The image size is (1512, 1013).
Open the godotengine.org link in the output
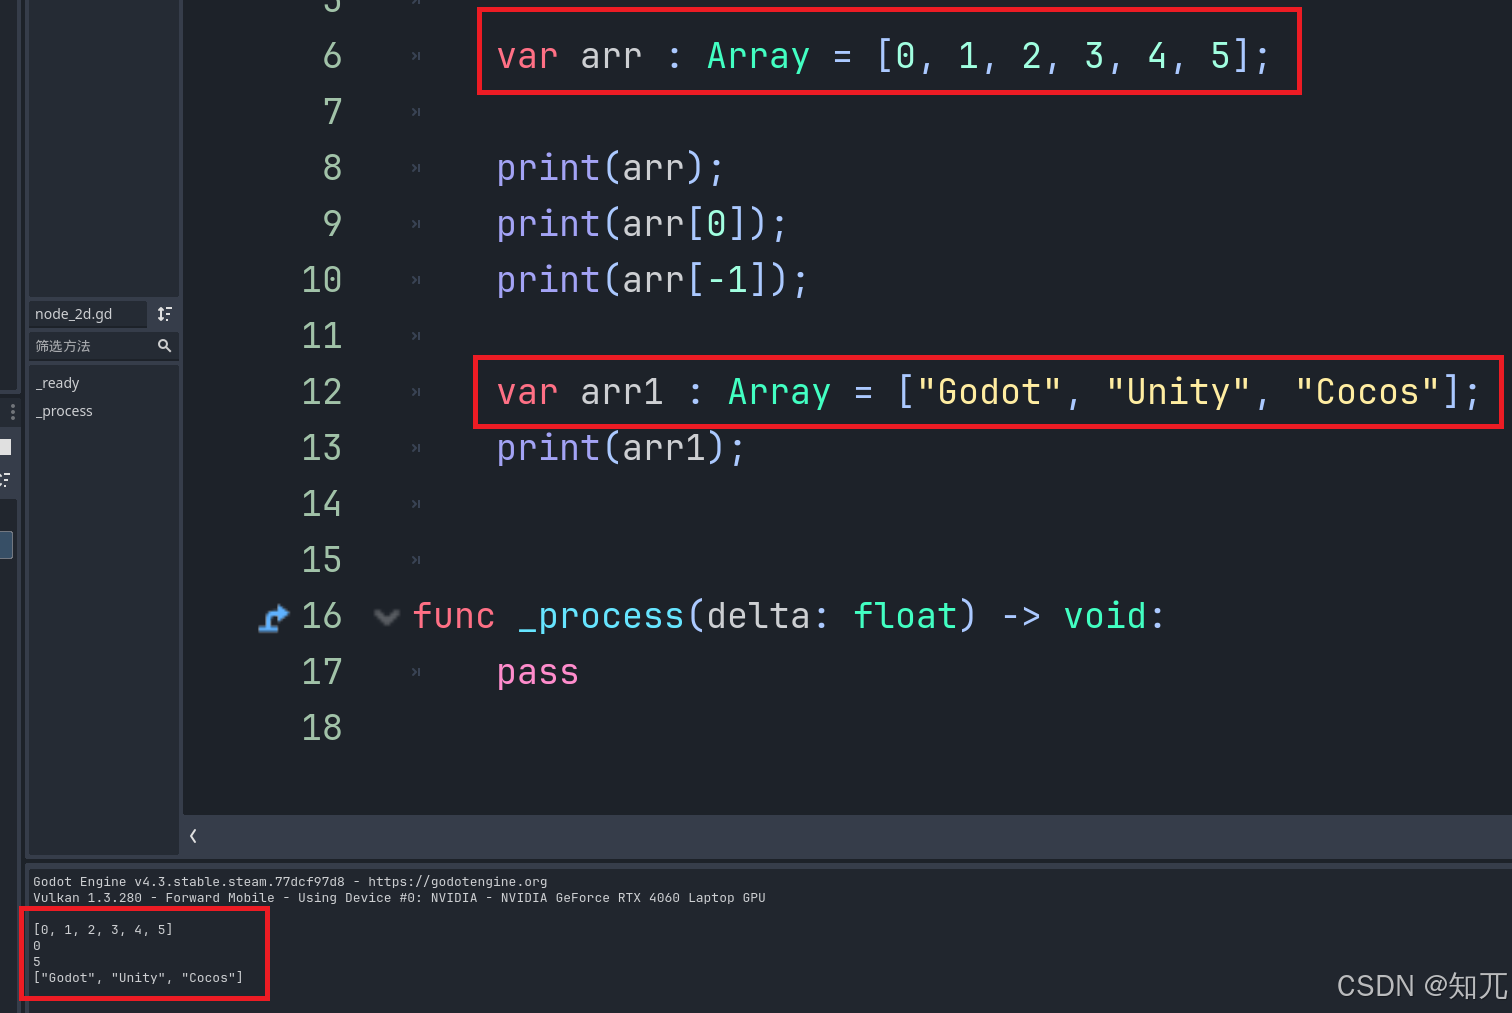click(457, 881)
